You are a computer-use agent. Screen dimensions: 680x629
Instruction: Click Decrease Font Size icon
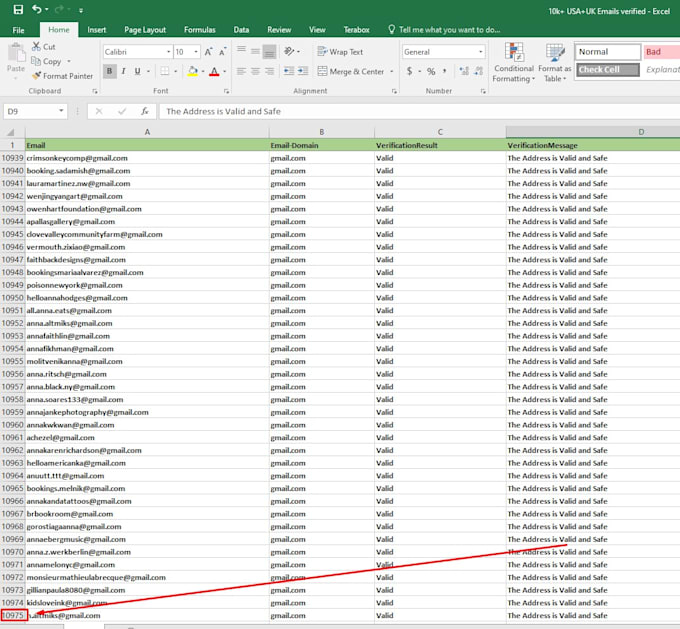click(222, 52)
